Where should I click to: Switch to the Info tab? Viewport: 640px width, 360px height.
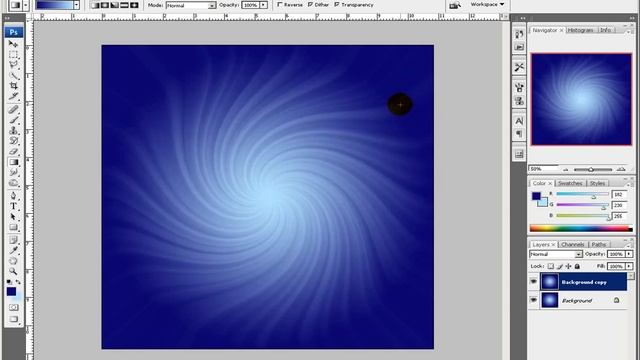point(606,30)
